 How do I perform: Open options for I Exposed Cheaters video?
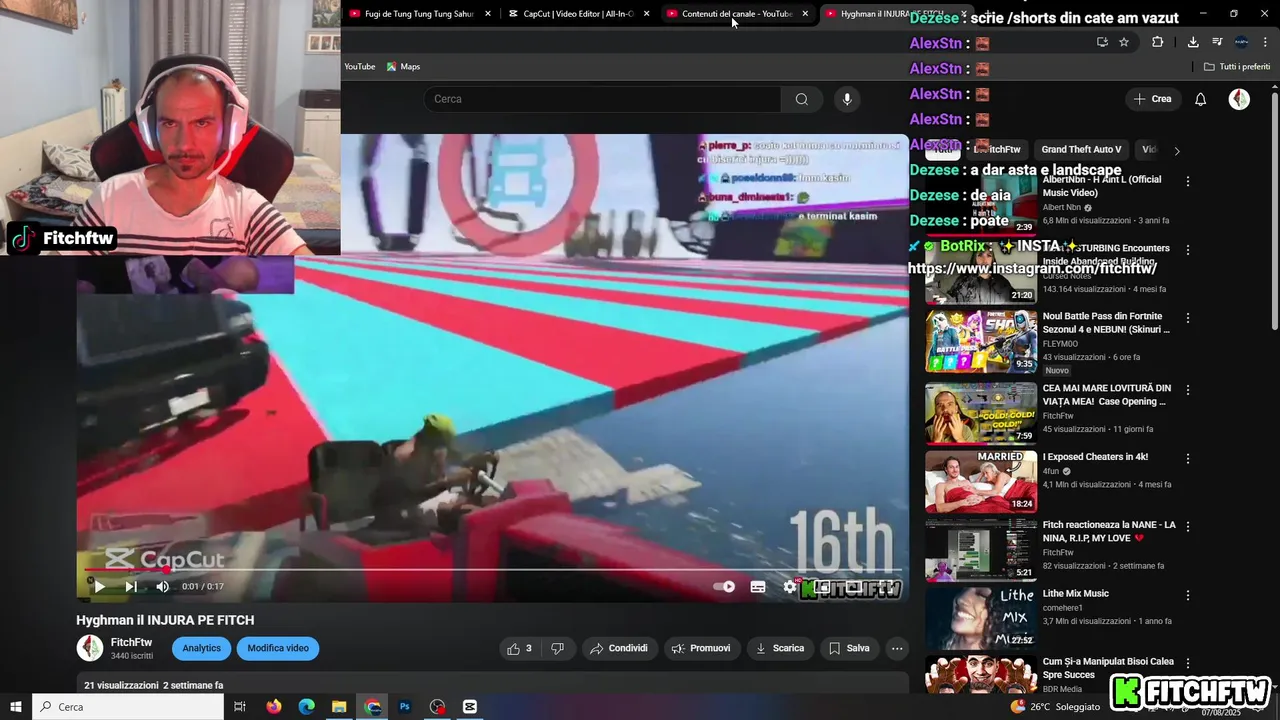(1188, 458)
